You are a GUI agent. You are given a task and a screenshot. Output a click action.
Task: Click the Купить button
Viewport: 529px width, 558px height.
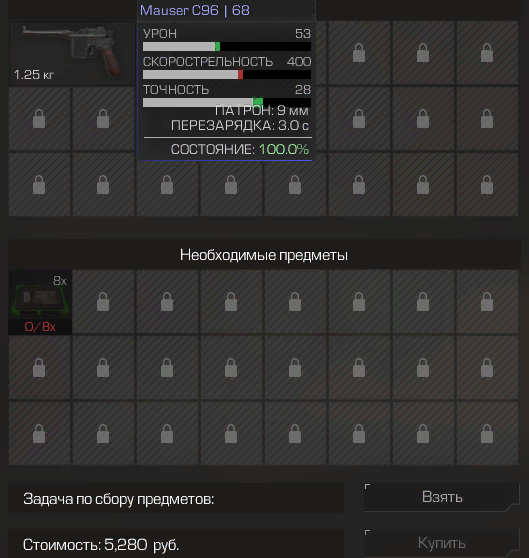coord(442,543)
